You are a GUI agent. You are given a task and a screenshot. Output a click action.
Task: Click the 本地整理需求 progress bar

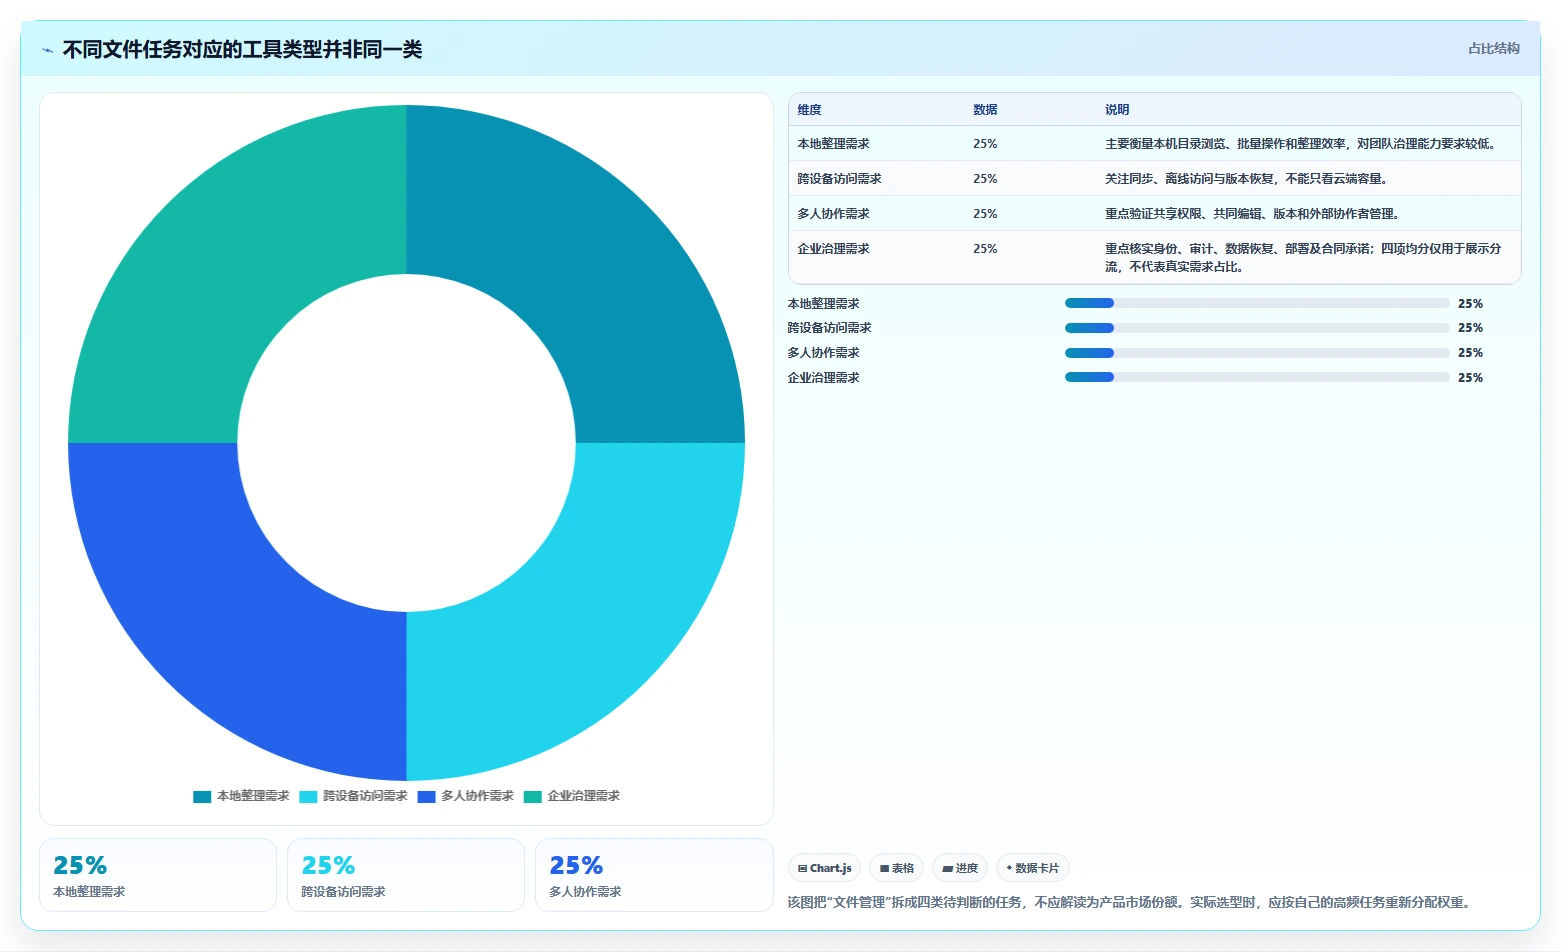[1257, 303]
